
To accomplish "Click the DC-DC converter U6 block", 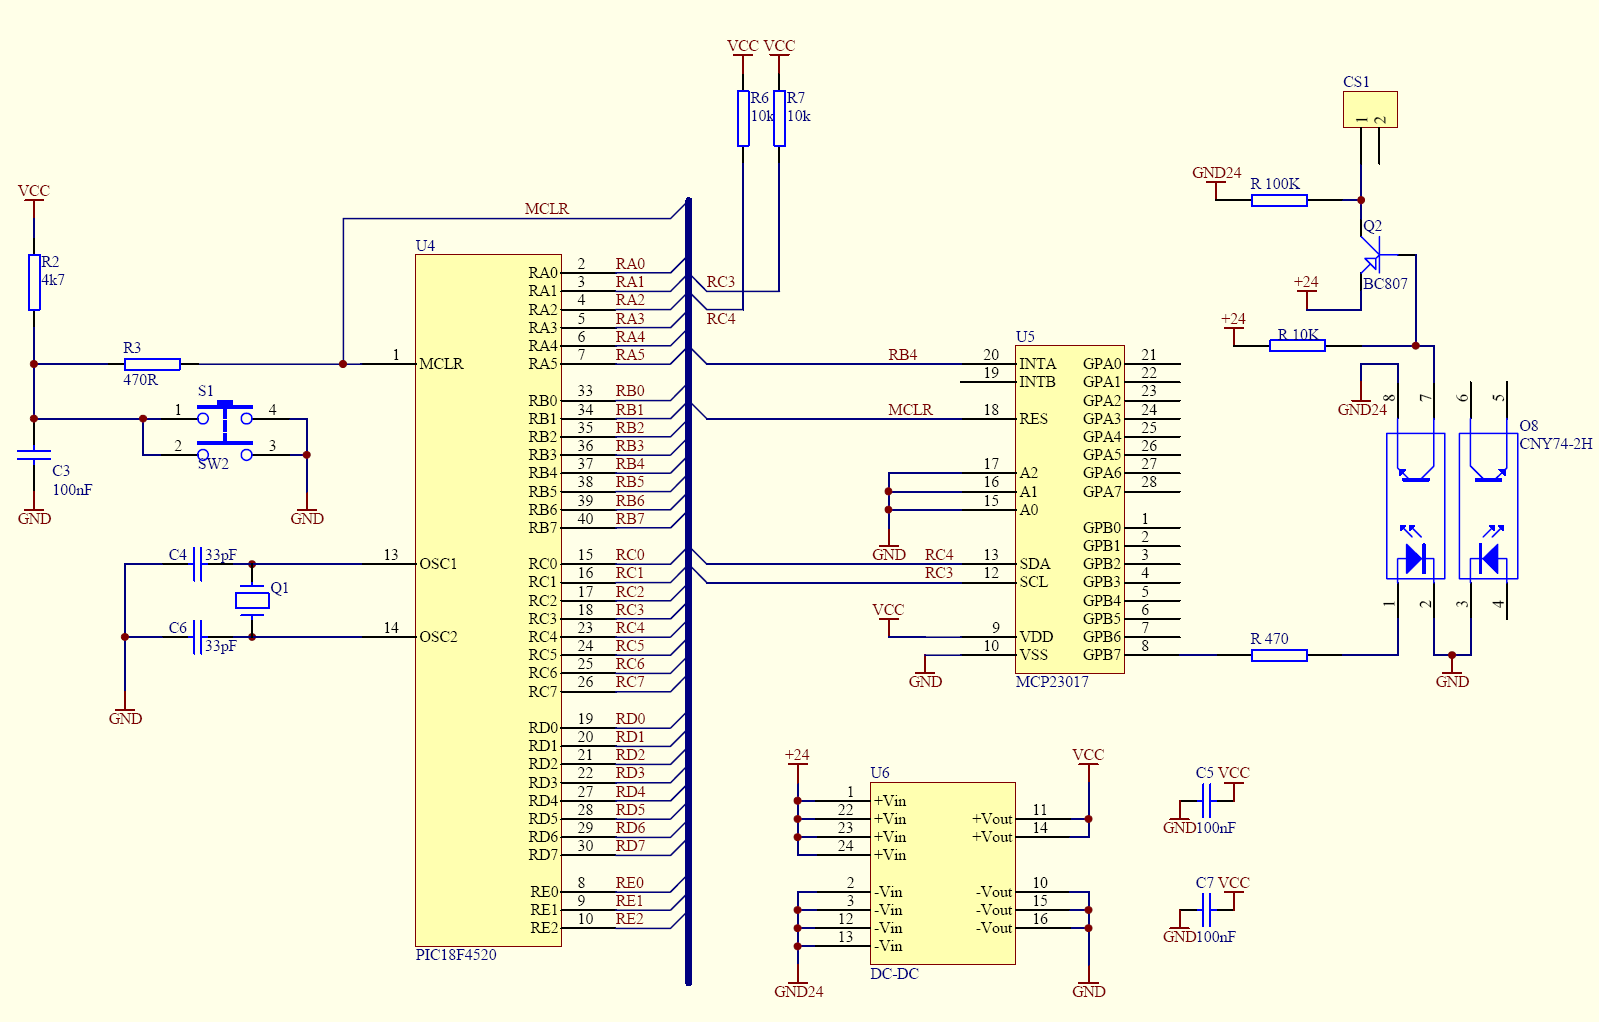I will [943, 873].
